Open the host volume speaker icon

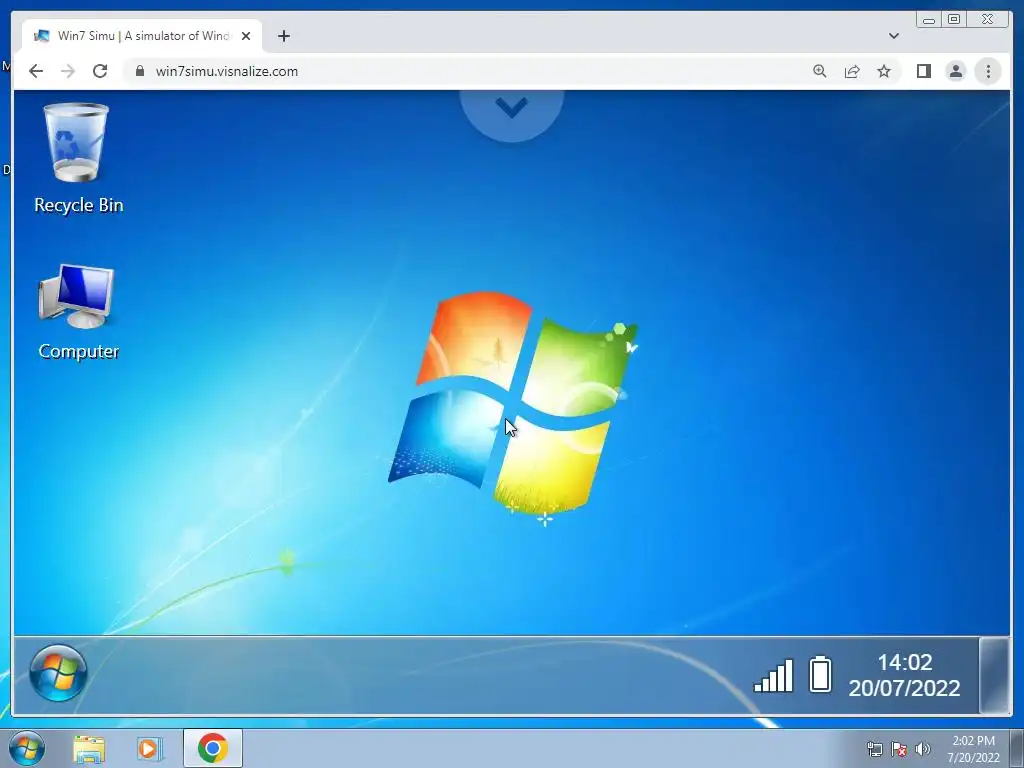click(x=923, y=749)
